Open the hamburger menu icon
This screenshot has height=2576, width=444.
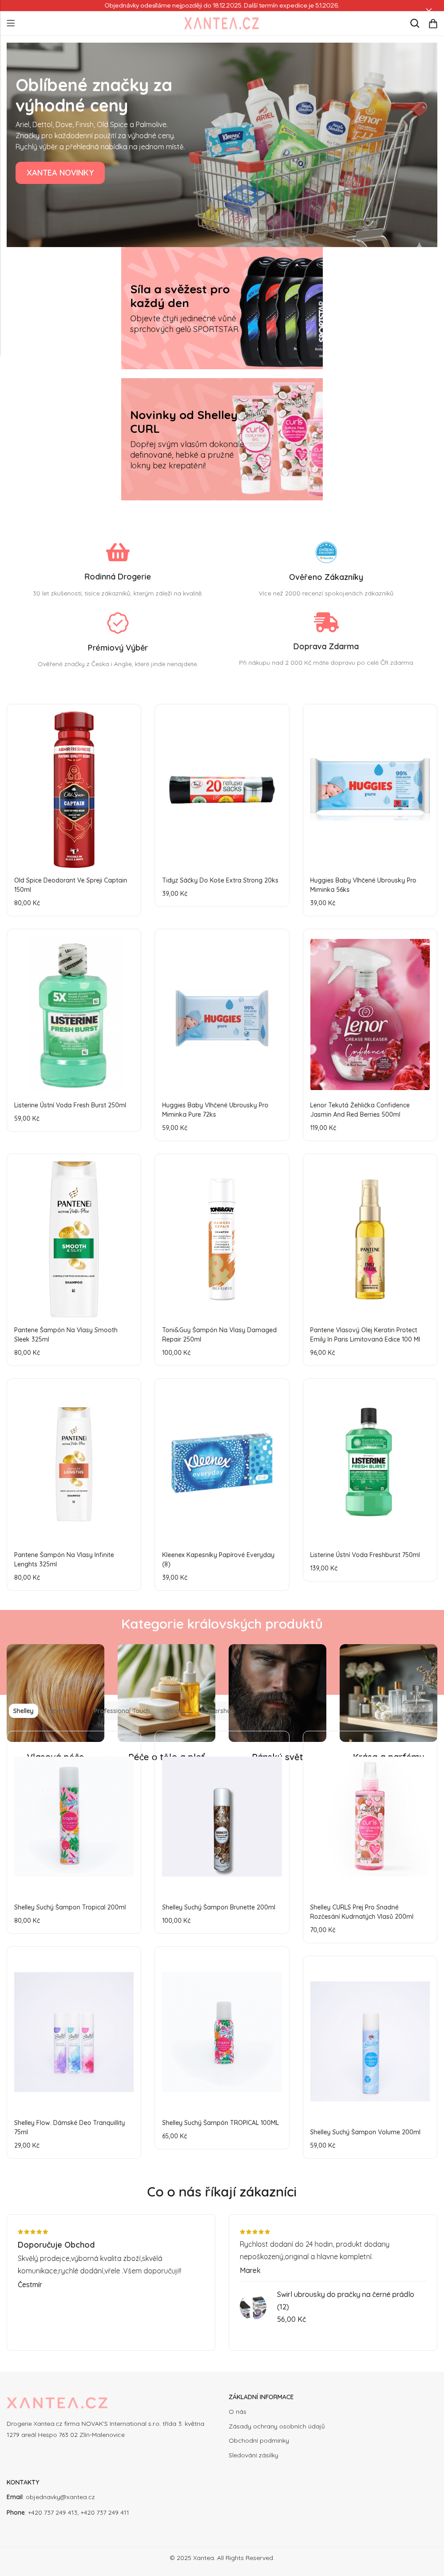pyautogui.click(x=11, y=23)
